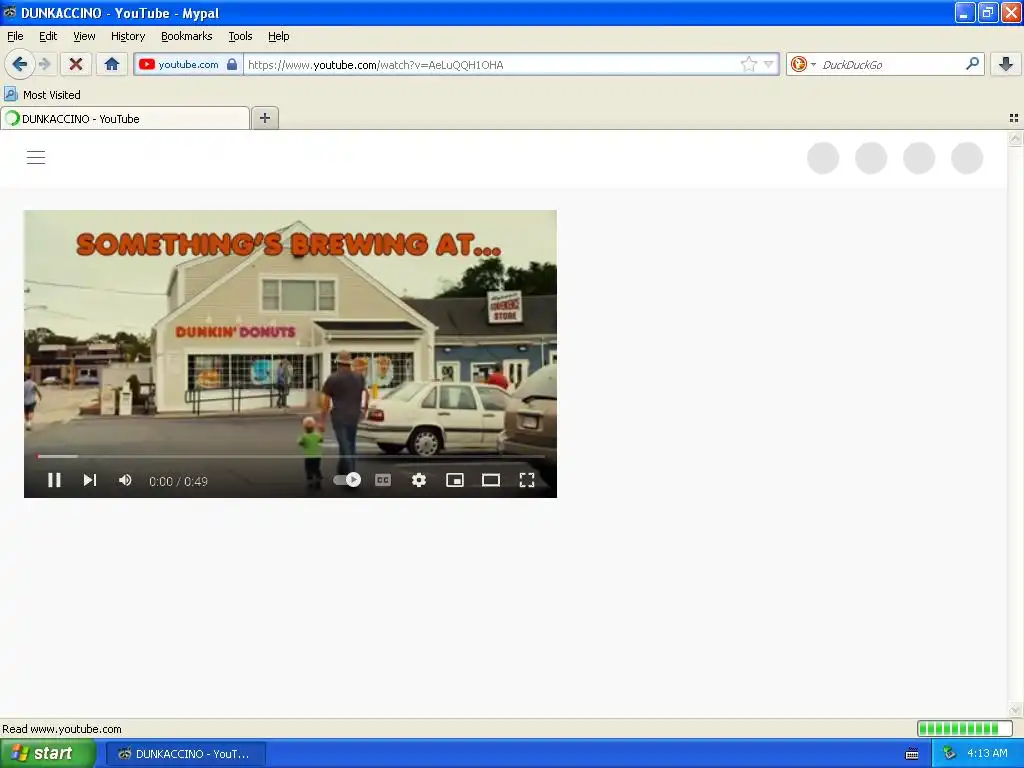Mute the video volume

tap(125, 480)
